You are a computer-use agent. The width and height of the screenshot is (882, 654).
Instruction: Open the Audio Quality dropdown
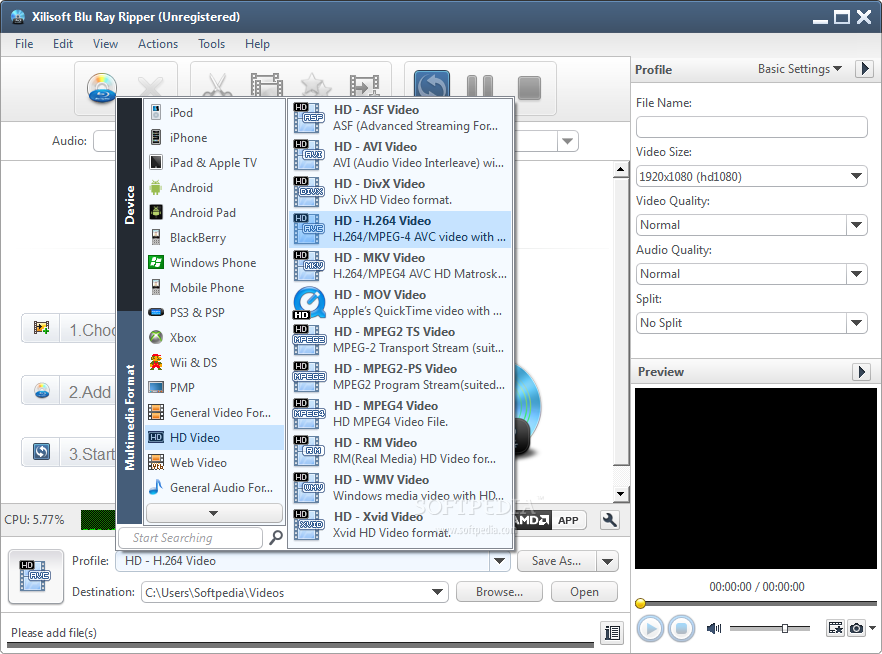point(856,274)
